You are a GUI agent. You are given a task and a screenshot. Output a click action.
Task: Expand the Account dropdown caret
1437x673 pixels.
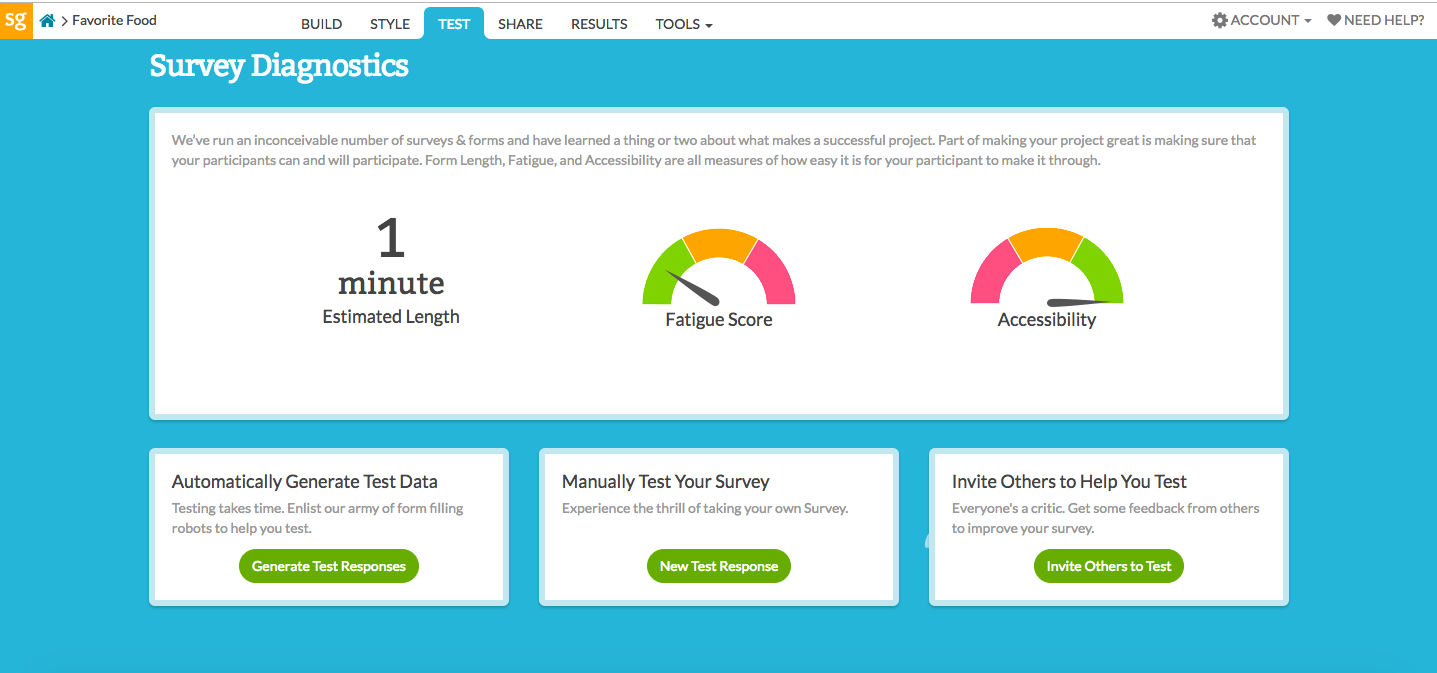click(x=1308, y=21)
